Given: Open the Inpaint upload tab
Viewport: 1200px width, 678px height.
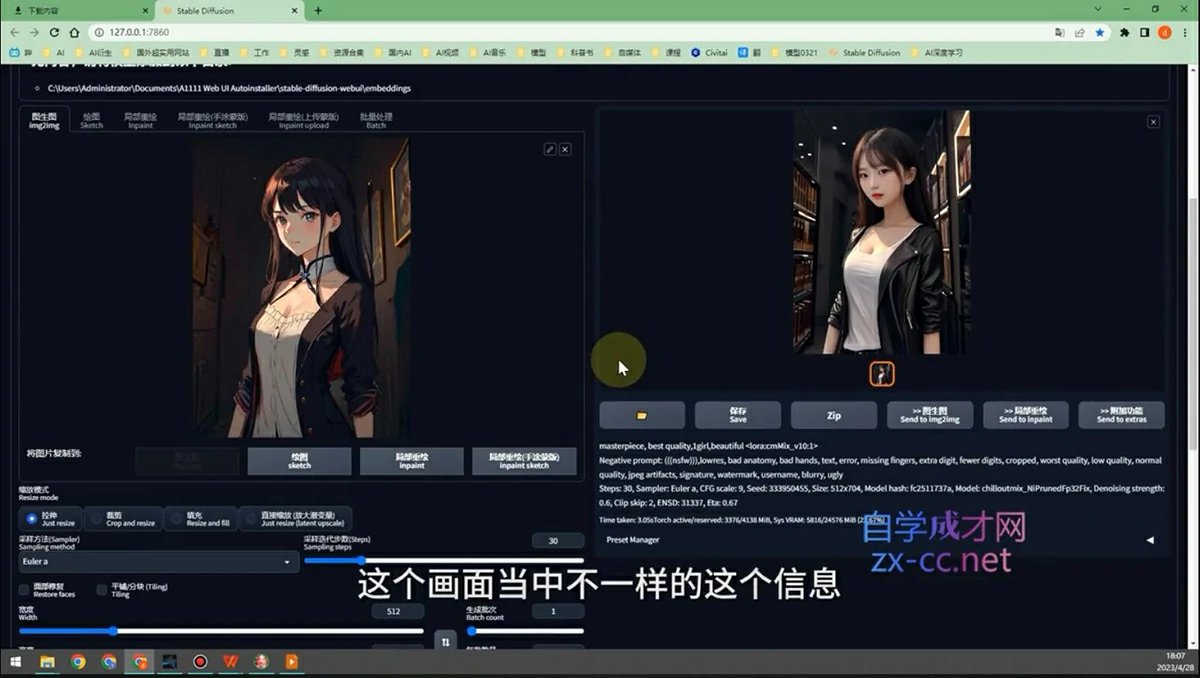Looking at the screenshot, I should click(304, 120).
